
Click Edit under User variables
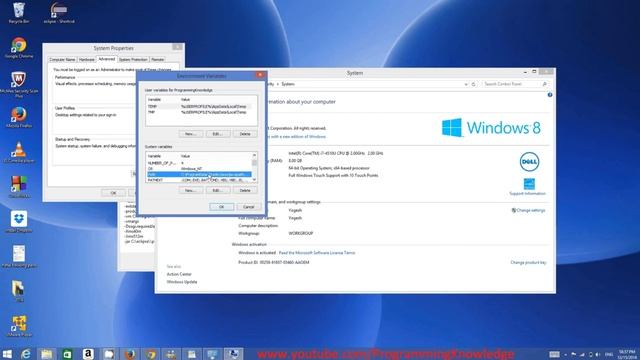tap(218, 134)
